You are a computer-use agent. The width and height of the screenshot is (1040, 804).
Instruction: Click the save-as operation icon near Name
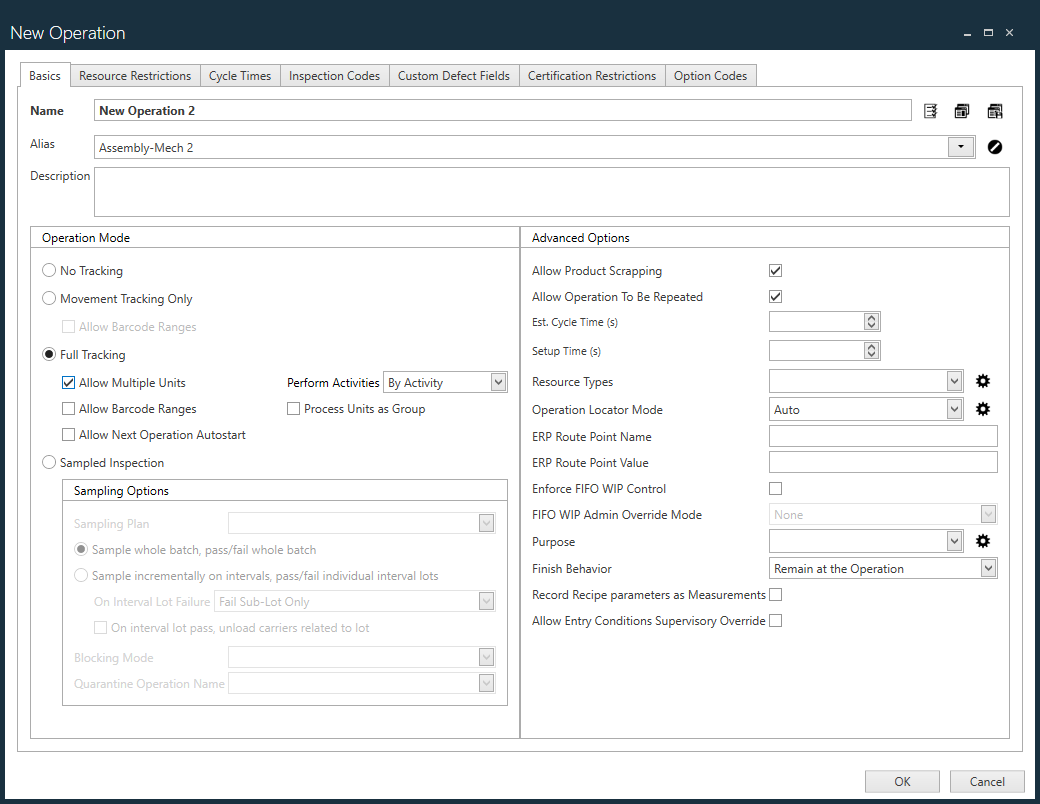(x=995, y=110)
